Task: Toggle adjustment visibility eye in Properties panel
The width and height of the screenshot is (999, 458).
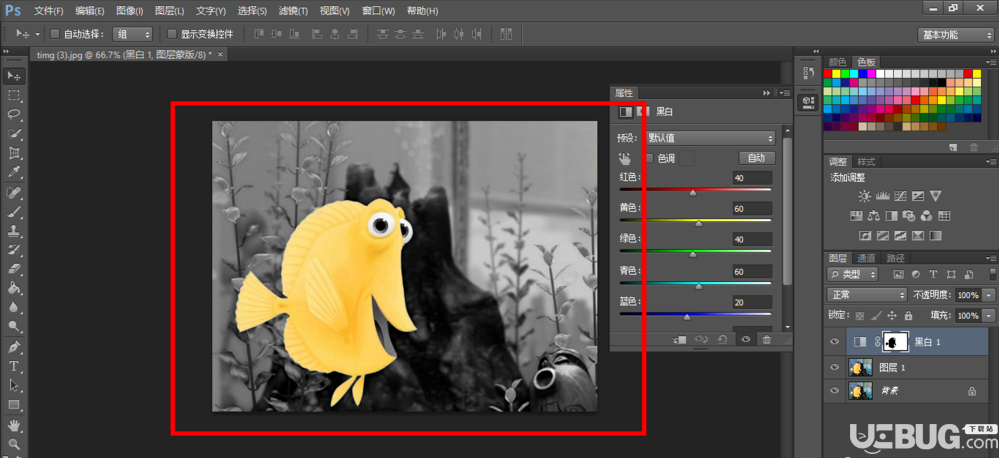Action: (x=745, y=340)
